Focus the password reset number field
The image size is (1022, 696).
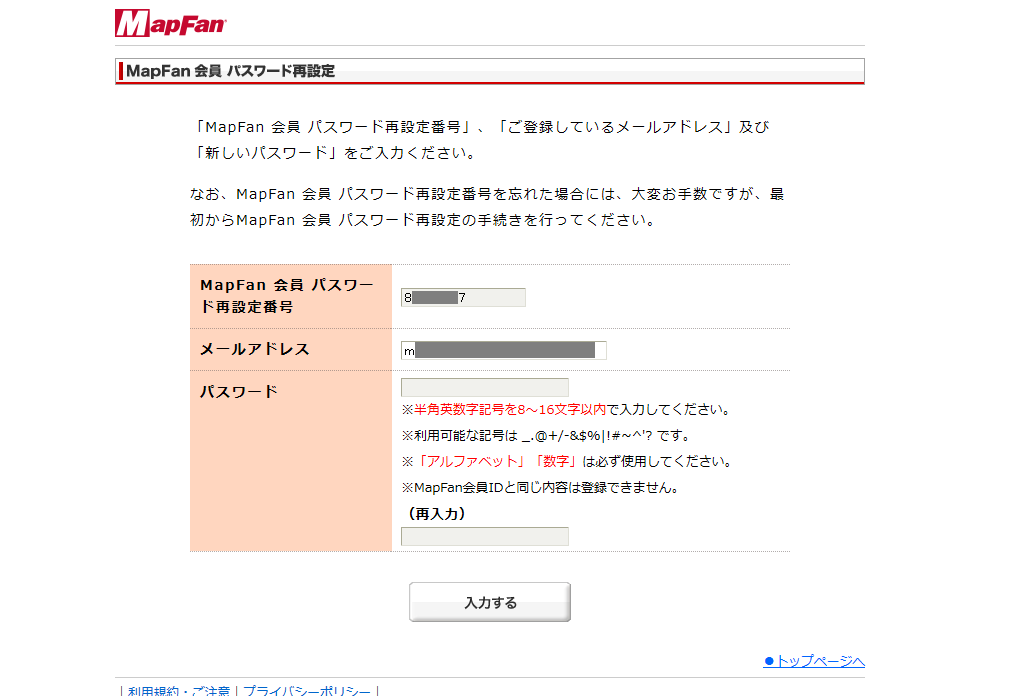(463, 298)
